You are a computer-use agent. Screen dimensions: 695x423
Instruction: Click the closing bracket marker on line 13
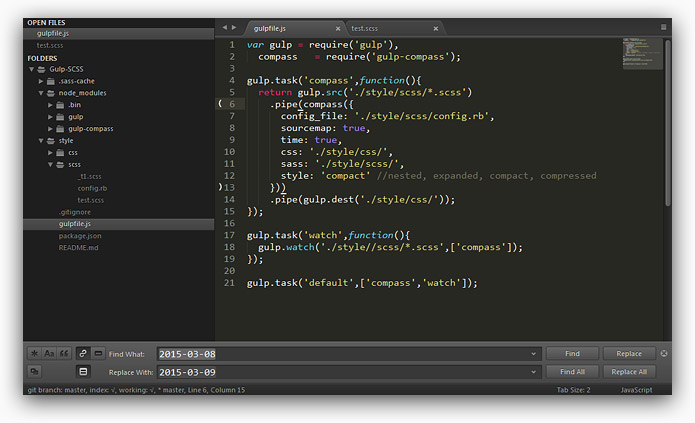220,187
